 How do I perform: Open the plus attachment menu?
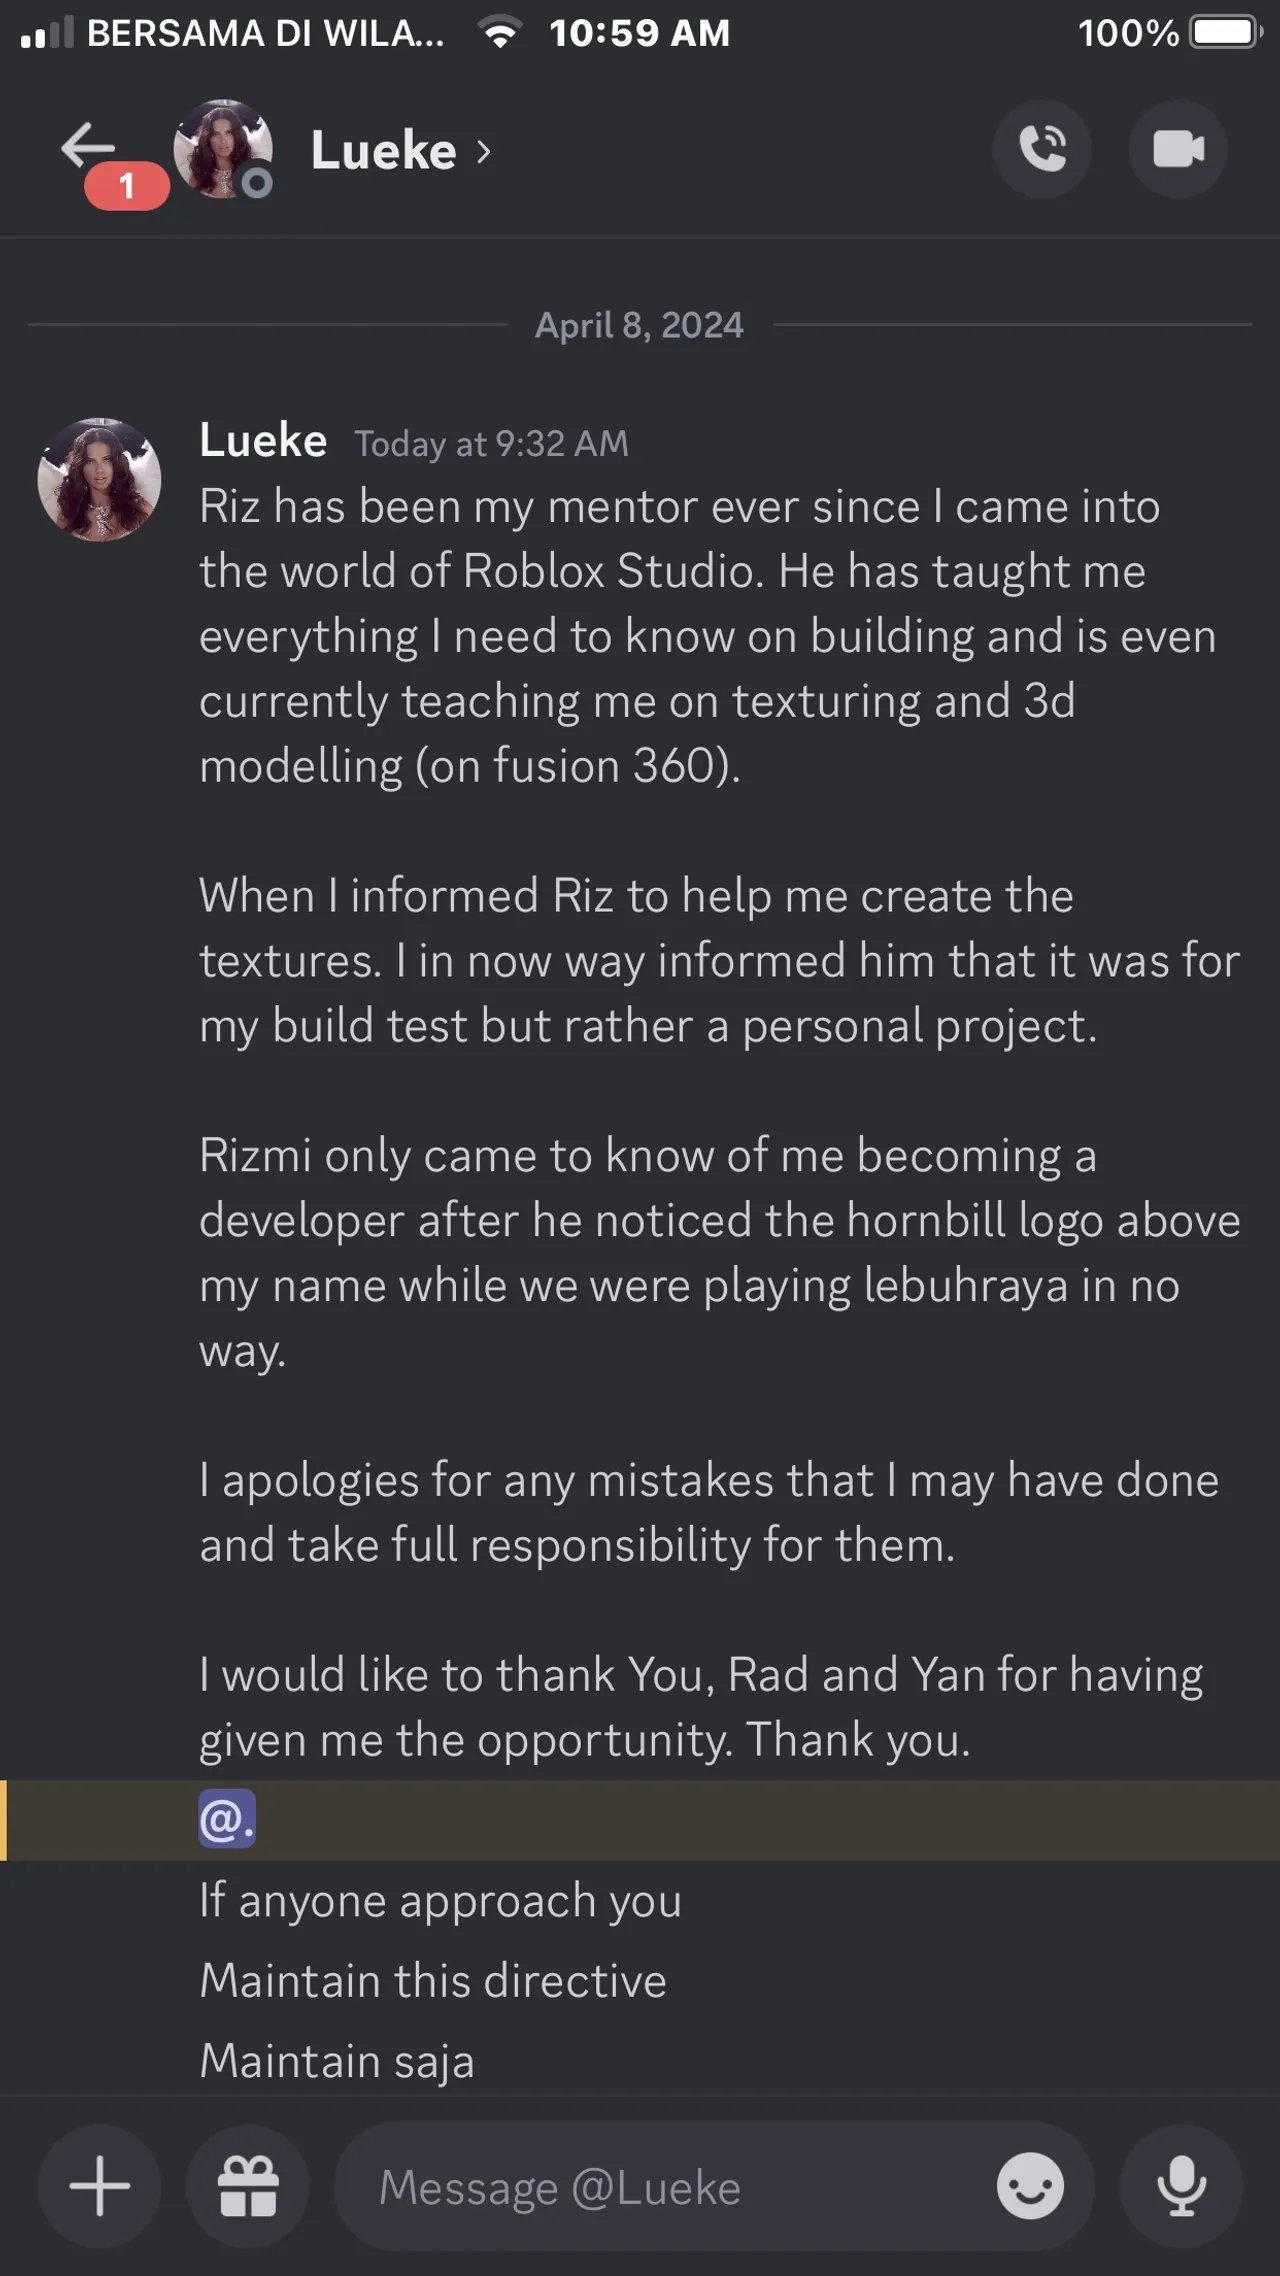[99, 2186]
